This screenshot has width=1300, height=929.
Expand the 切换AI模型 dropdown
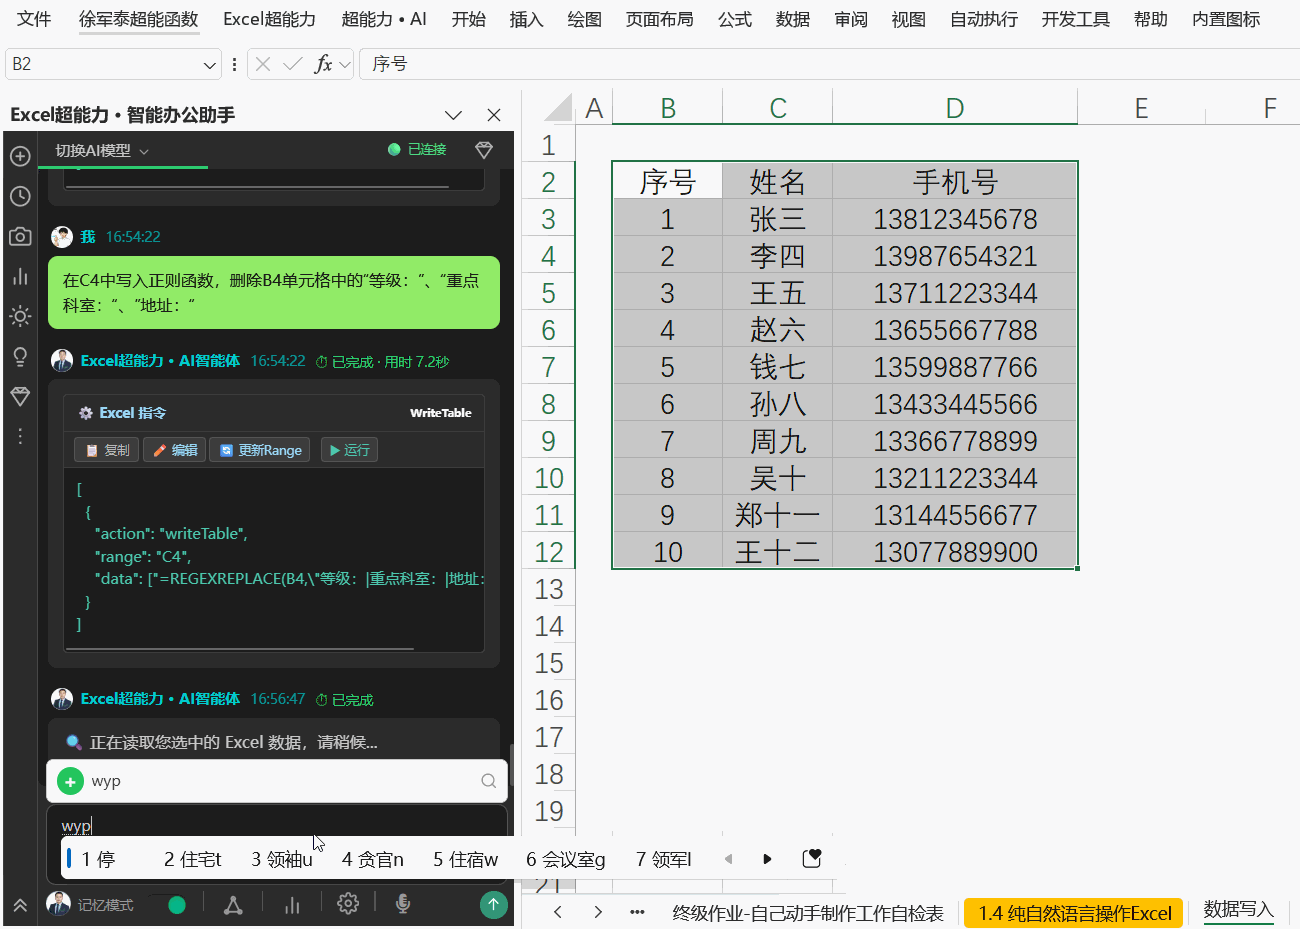[x=101, y=150]
